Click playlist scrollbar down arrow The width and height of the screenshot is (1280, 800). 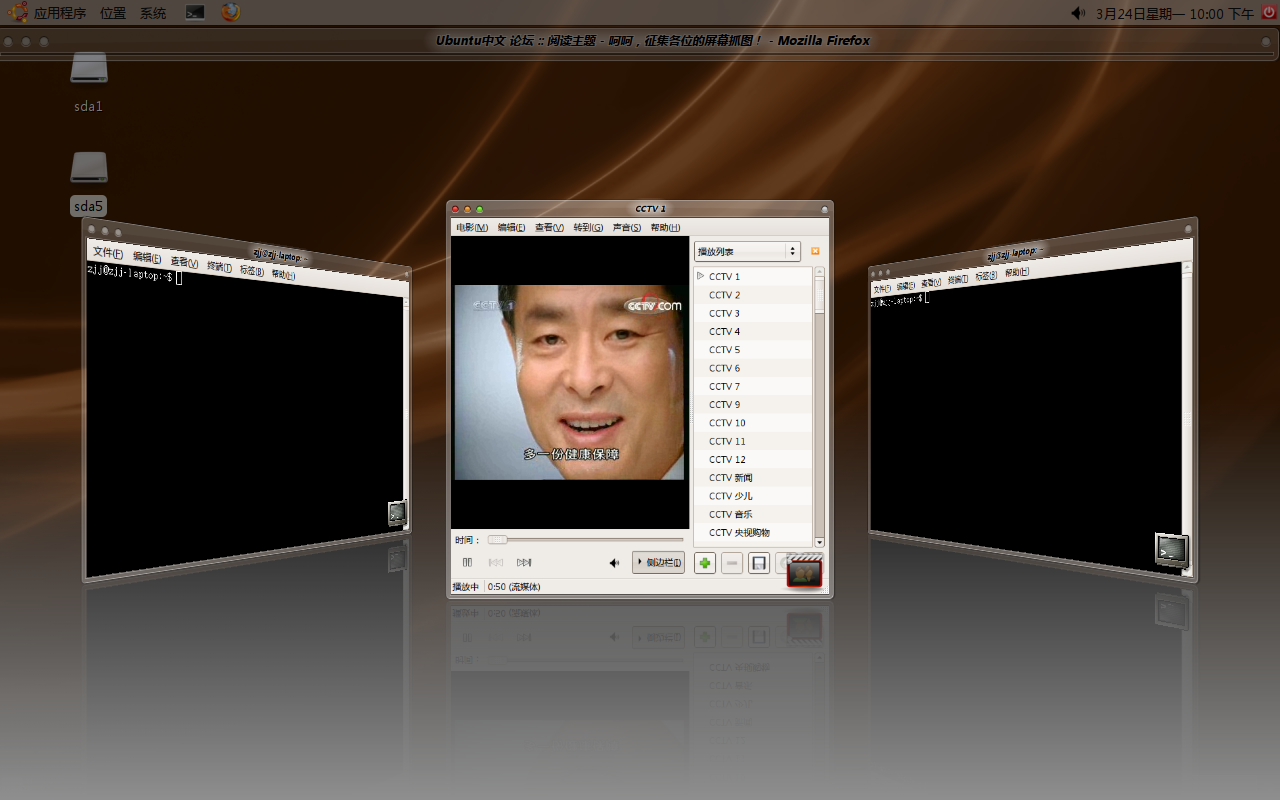[x=820, y=541]
